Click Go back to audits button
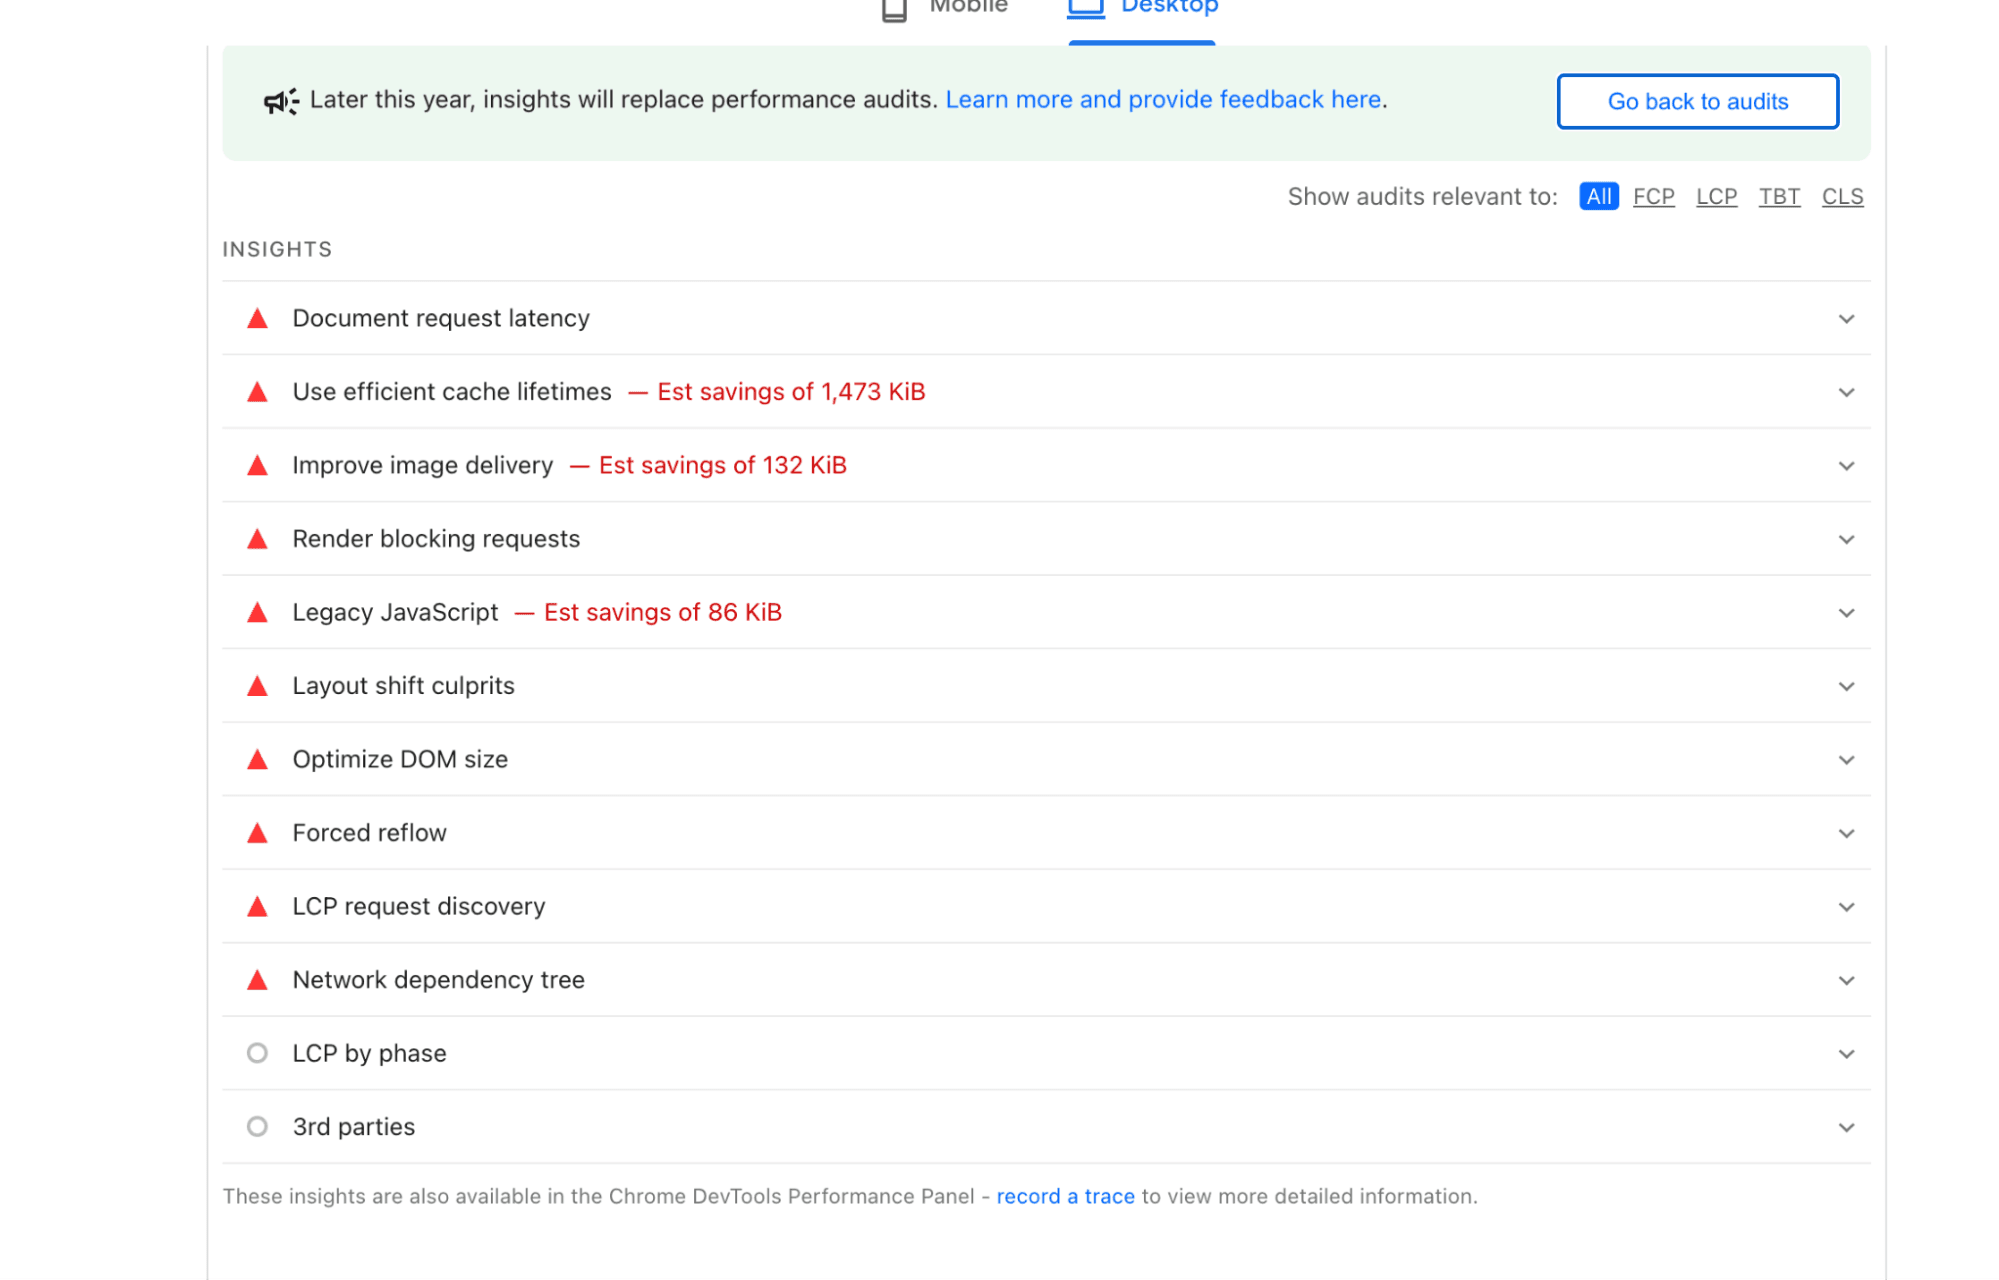 pyautogui.click(x=1697, y=101)
